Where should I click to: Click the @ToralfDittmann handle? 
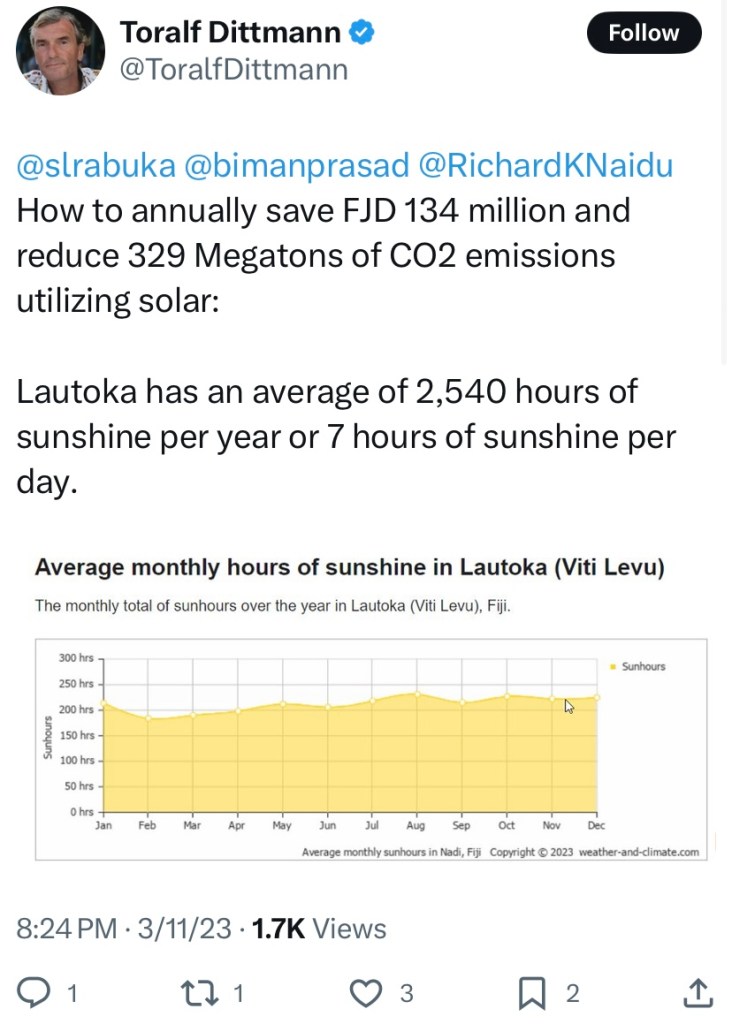(x=234, y=69)
